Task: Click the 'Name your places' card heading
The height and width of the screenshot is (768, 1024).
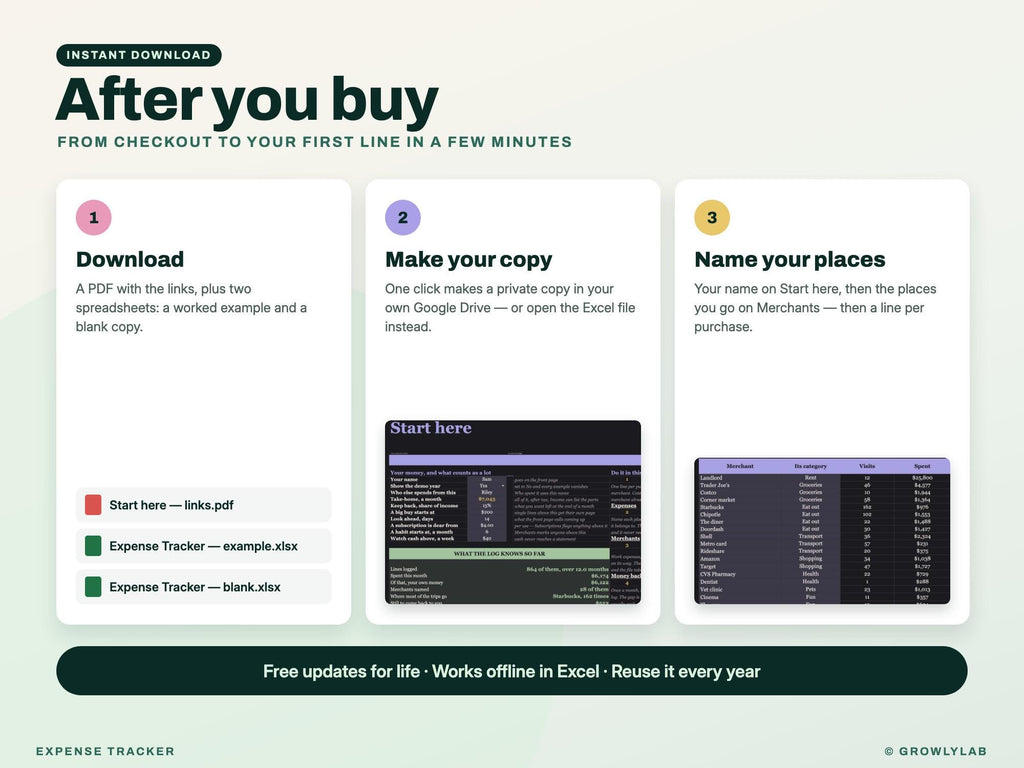Action: click(790, 259)
